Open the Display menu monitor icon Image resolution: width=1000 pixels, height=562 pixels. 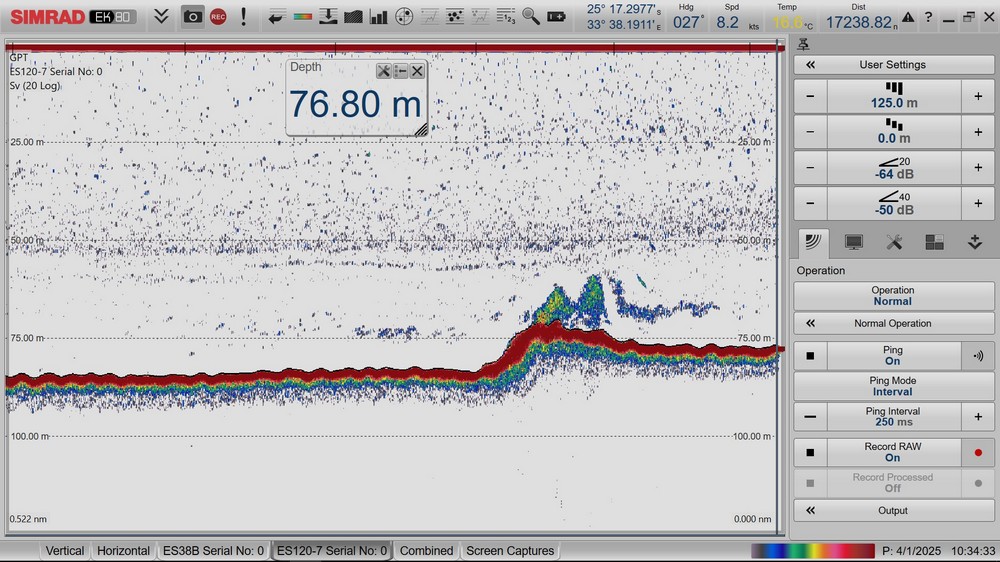click(x=853, y=242)
